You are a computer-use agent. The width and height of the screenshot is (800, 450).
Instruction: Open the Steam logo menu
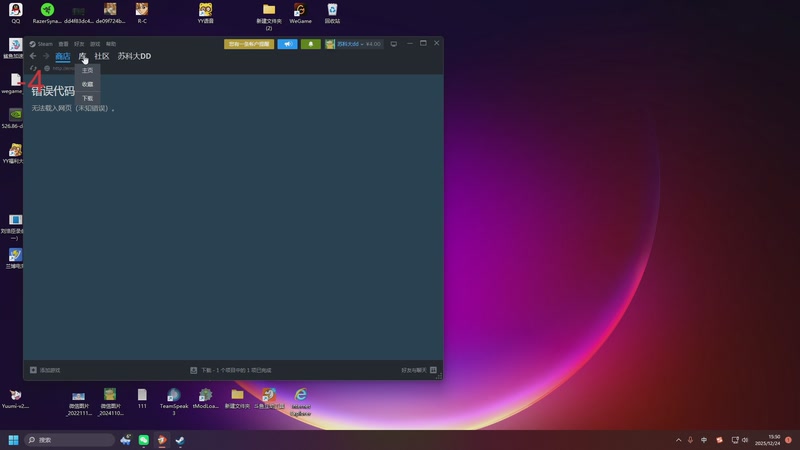pyautogui.click(x=41, y=44)
